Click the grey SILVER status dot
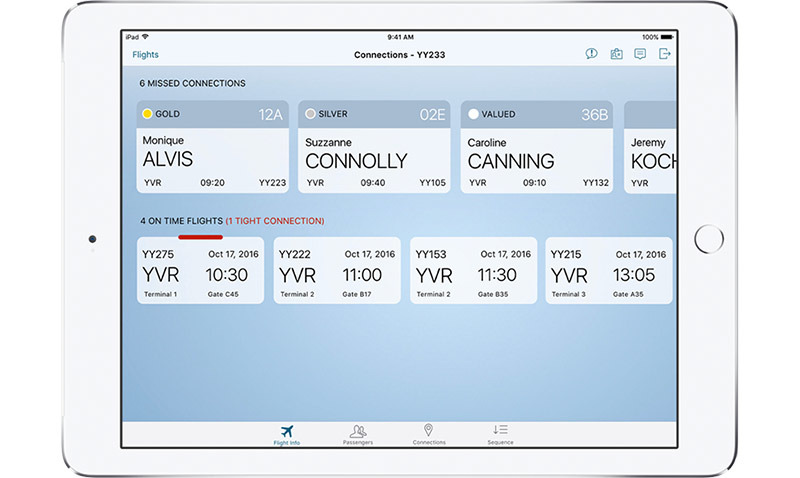Screen dimensions: 800x478 pyautogui.click(x=310, y=114)
